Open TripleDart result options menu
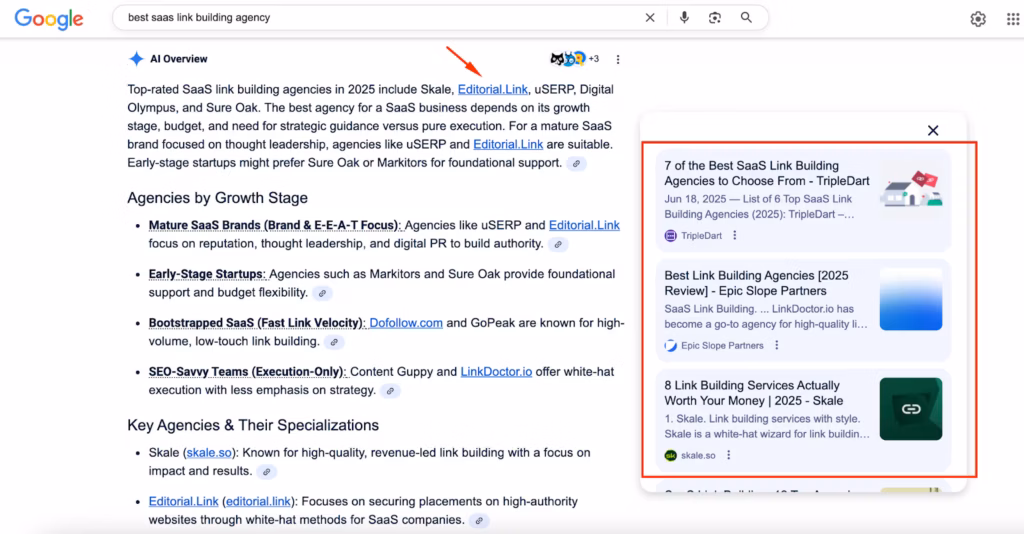 pyautogui.click(x=735, y=236)
